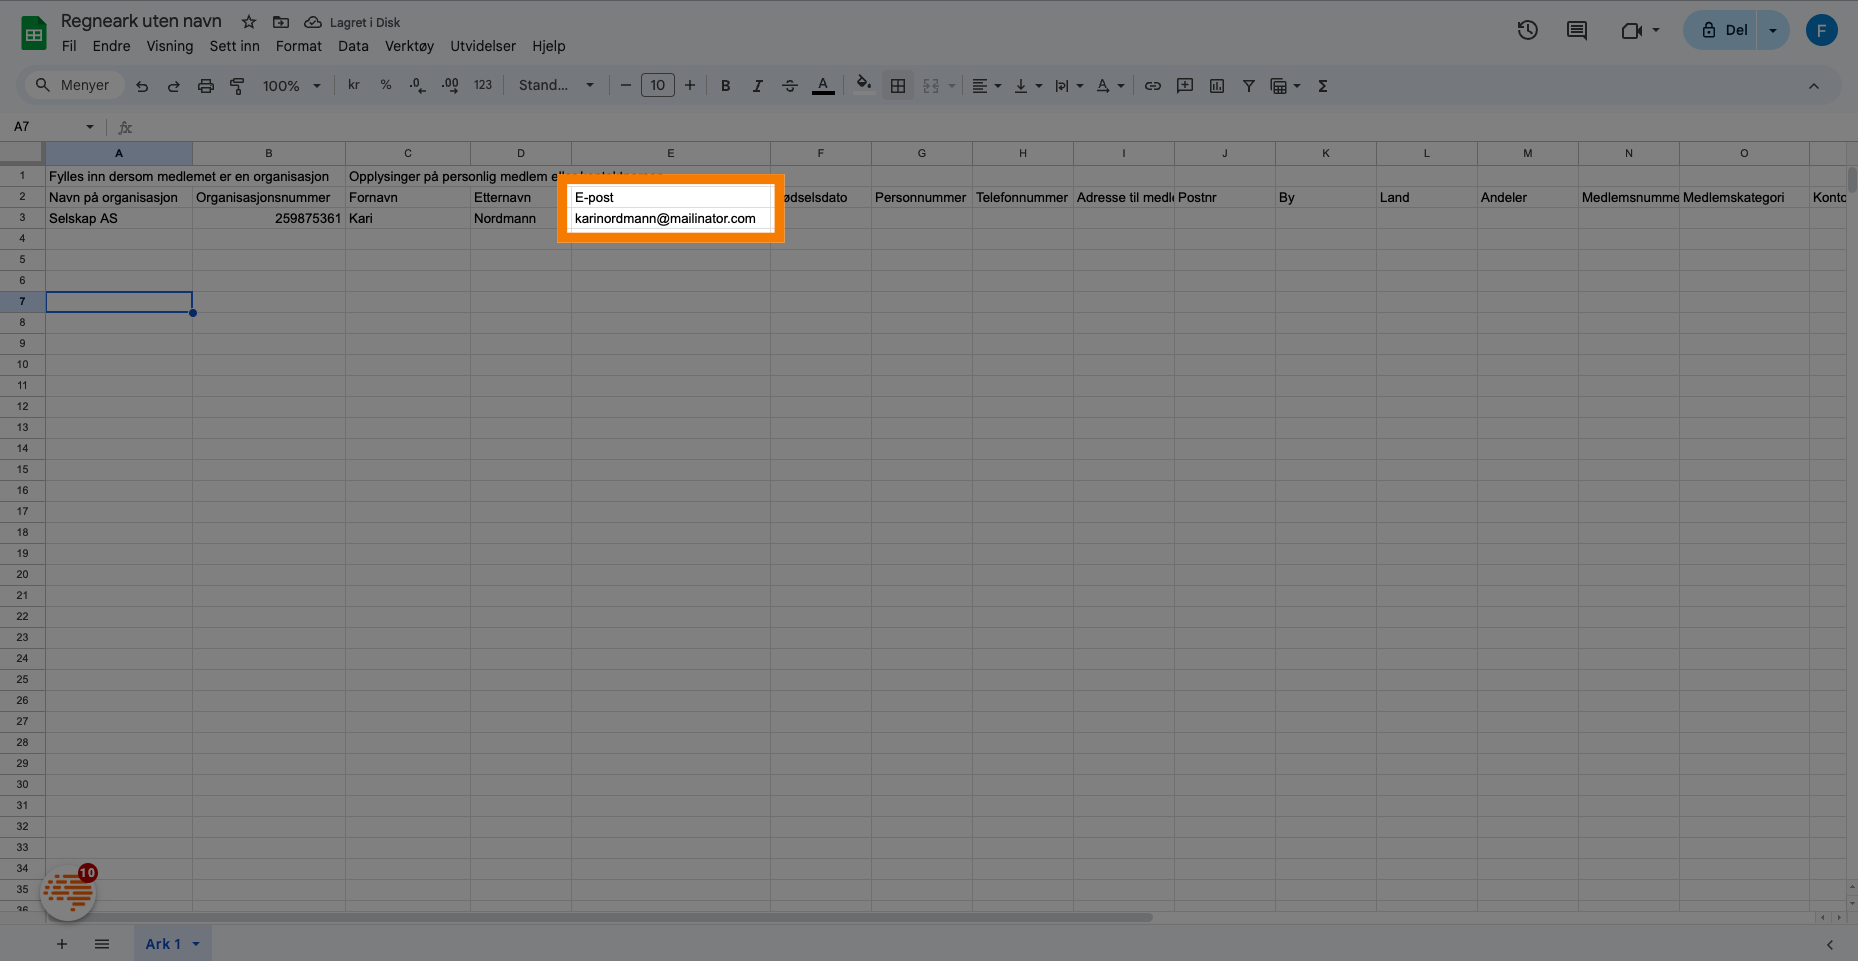This screenshot has height=961, width=1858.
Task: Insert chart icon in toolbar
Action: tap(1217, 86)
